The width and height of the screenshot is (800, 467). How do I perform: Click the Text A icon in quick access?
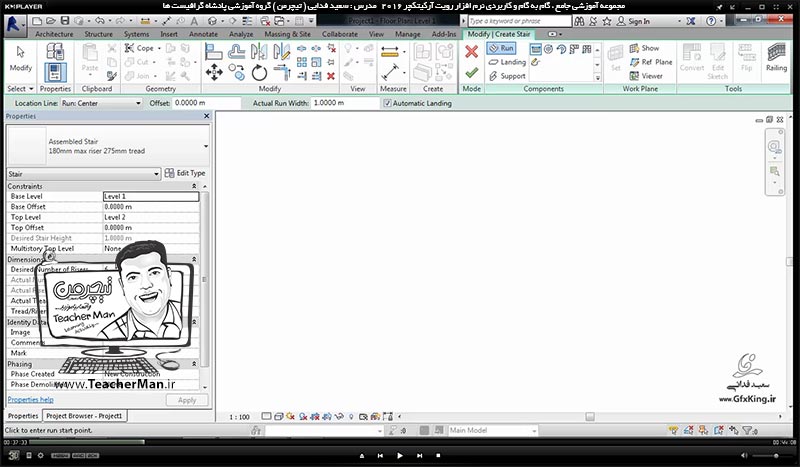click(x=194, y=21)
